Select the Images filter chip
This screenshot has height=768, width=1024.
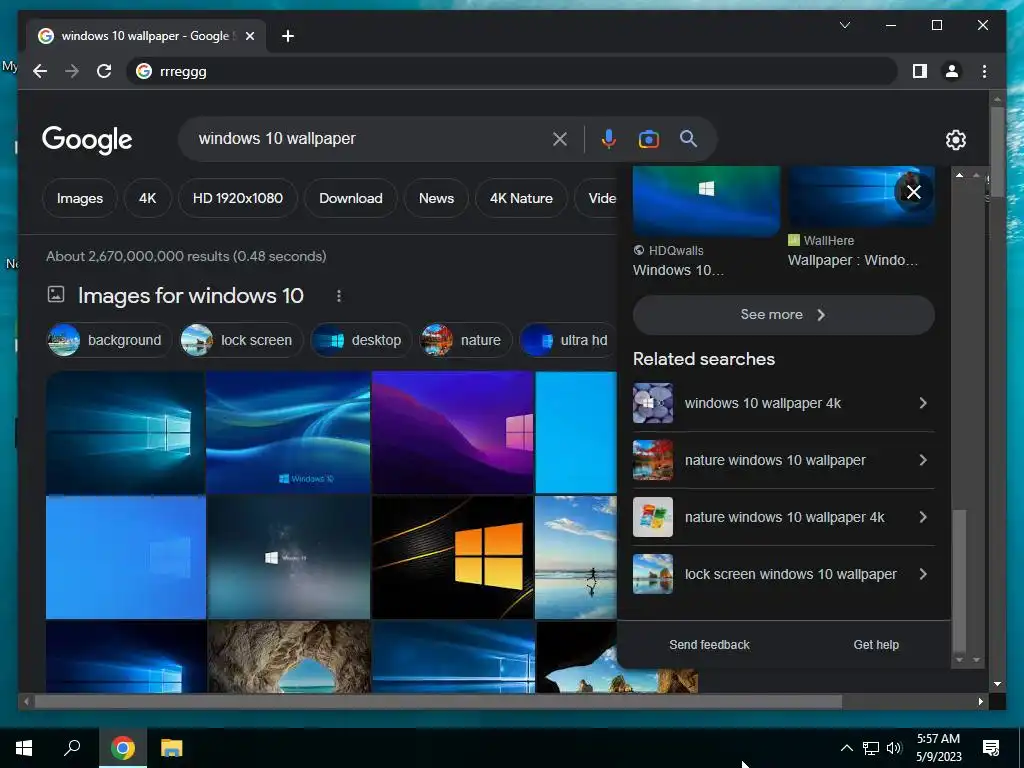pos(80,198)
